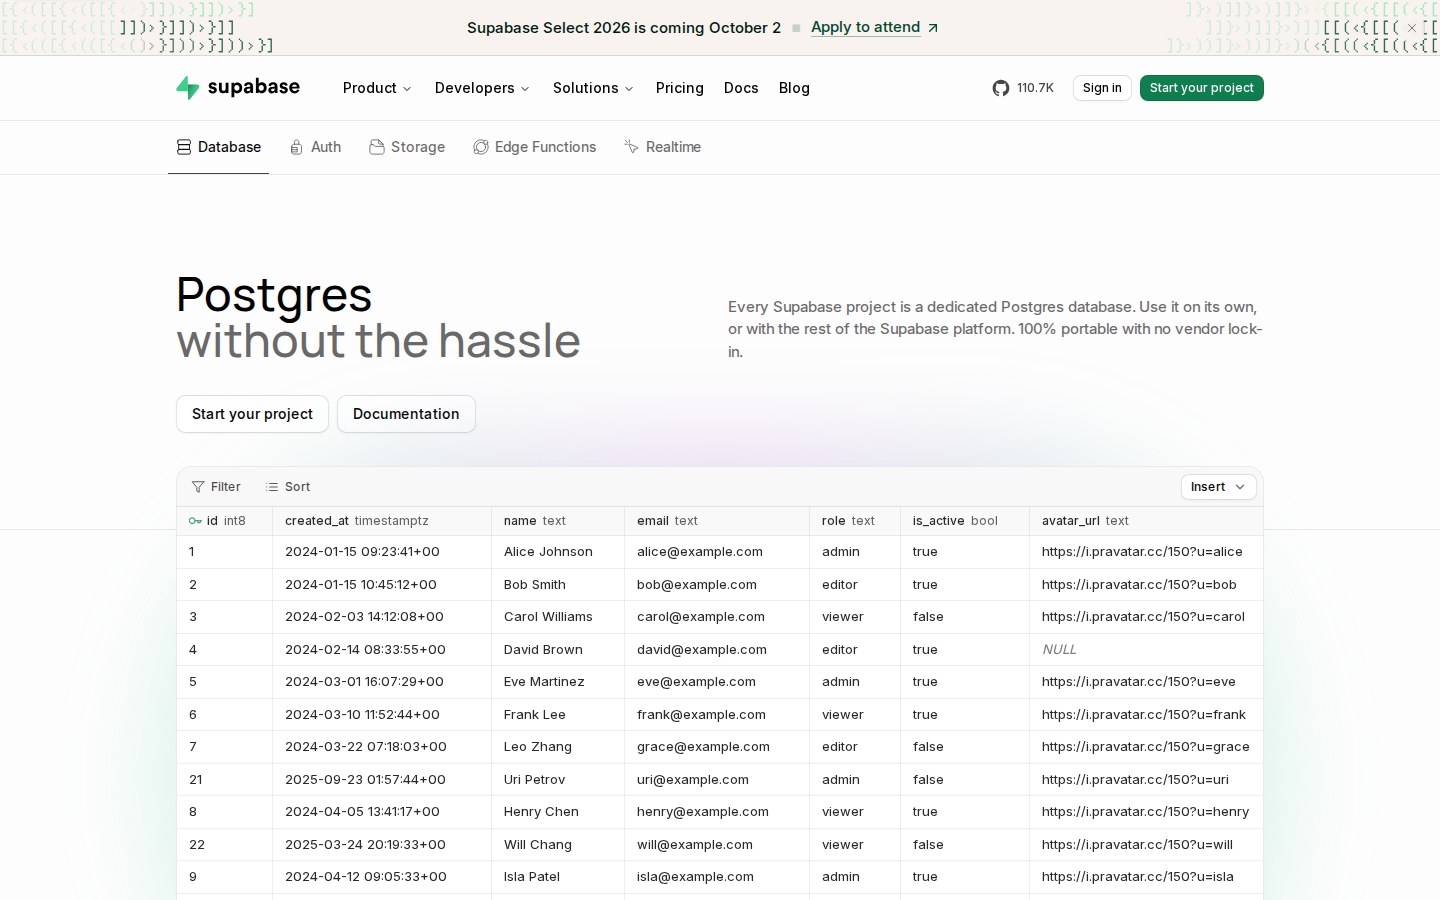
Task: Click the Storage folder icon
Action: 377,147
